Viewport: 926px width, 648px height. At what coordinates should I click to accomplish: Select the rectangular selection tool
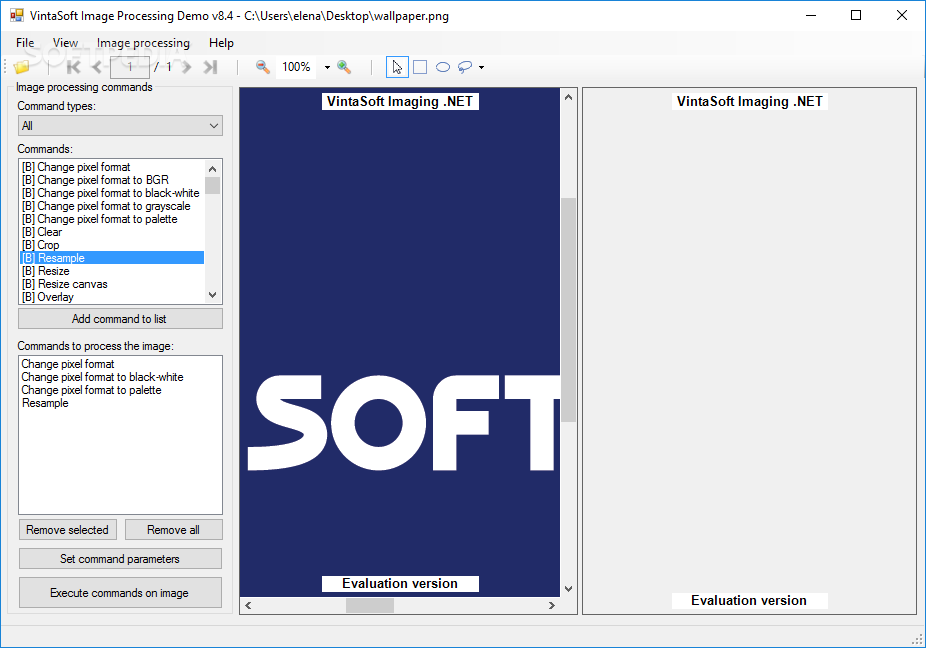coord(420,67)
